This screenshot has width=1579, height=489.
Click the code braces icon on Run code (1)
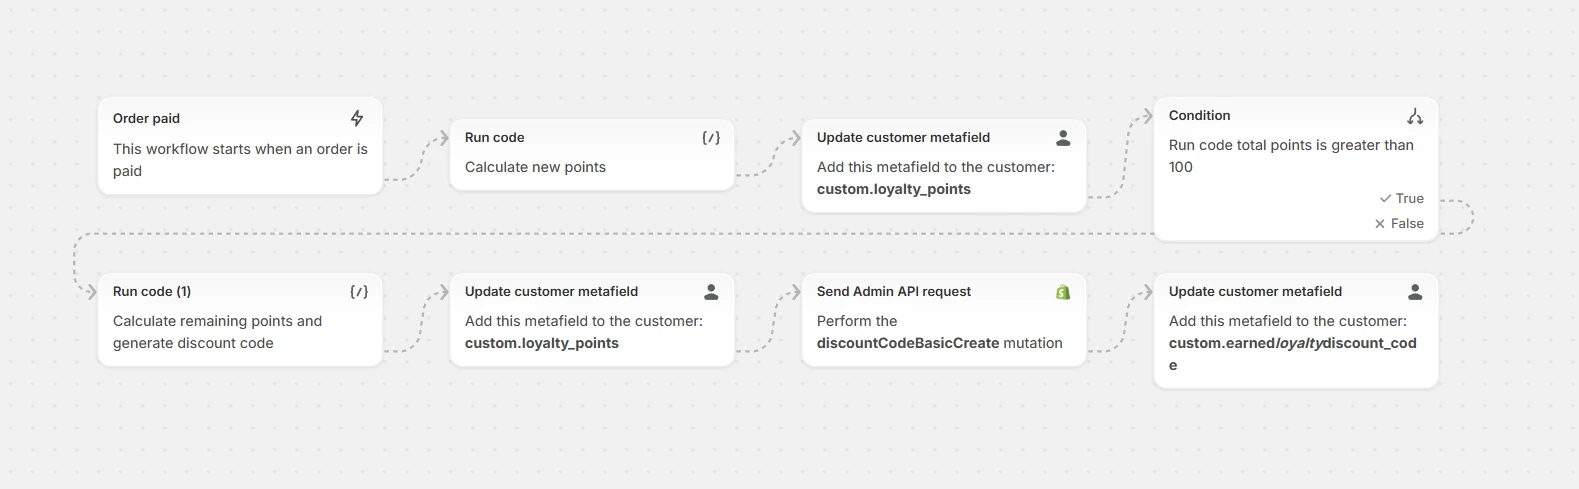pyautogui.click(x=359, y=292)
